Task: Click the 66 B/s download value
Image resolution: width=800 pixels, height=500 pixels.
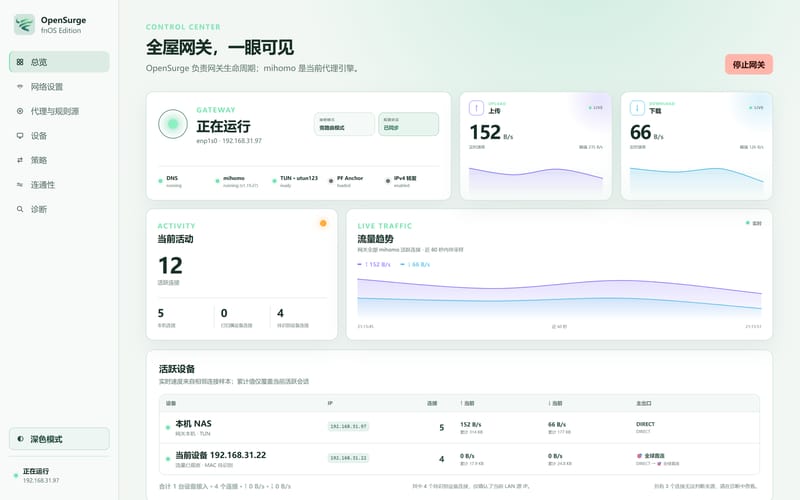Action: point(646,133)
